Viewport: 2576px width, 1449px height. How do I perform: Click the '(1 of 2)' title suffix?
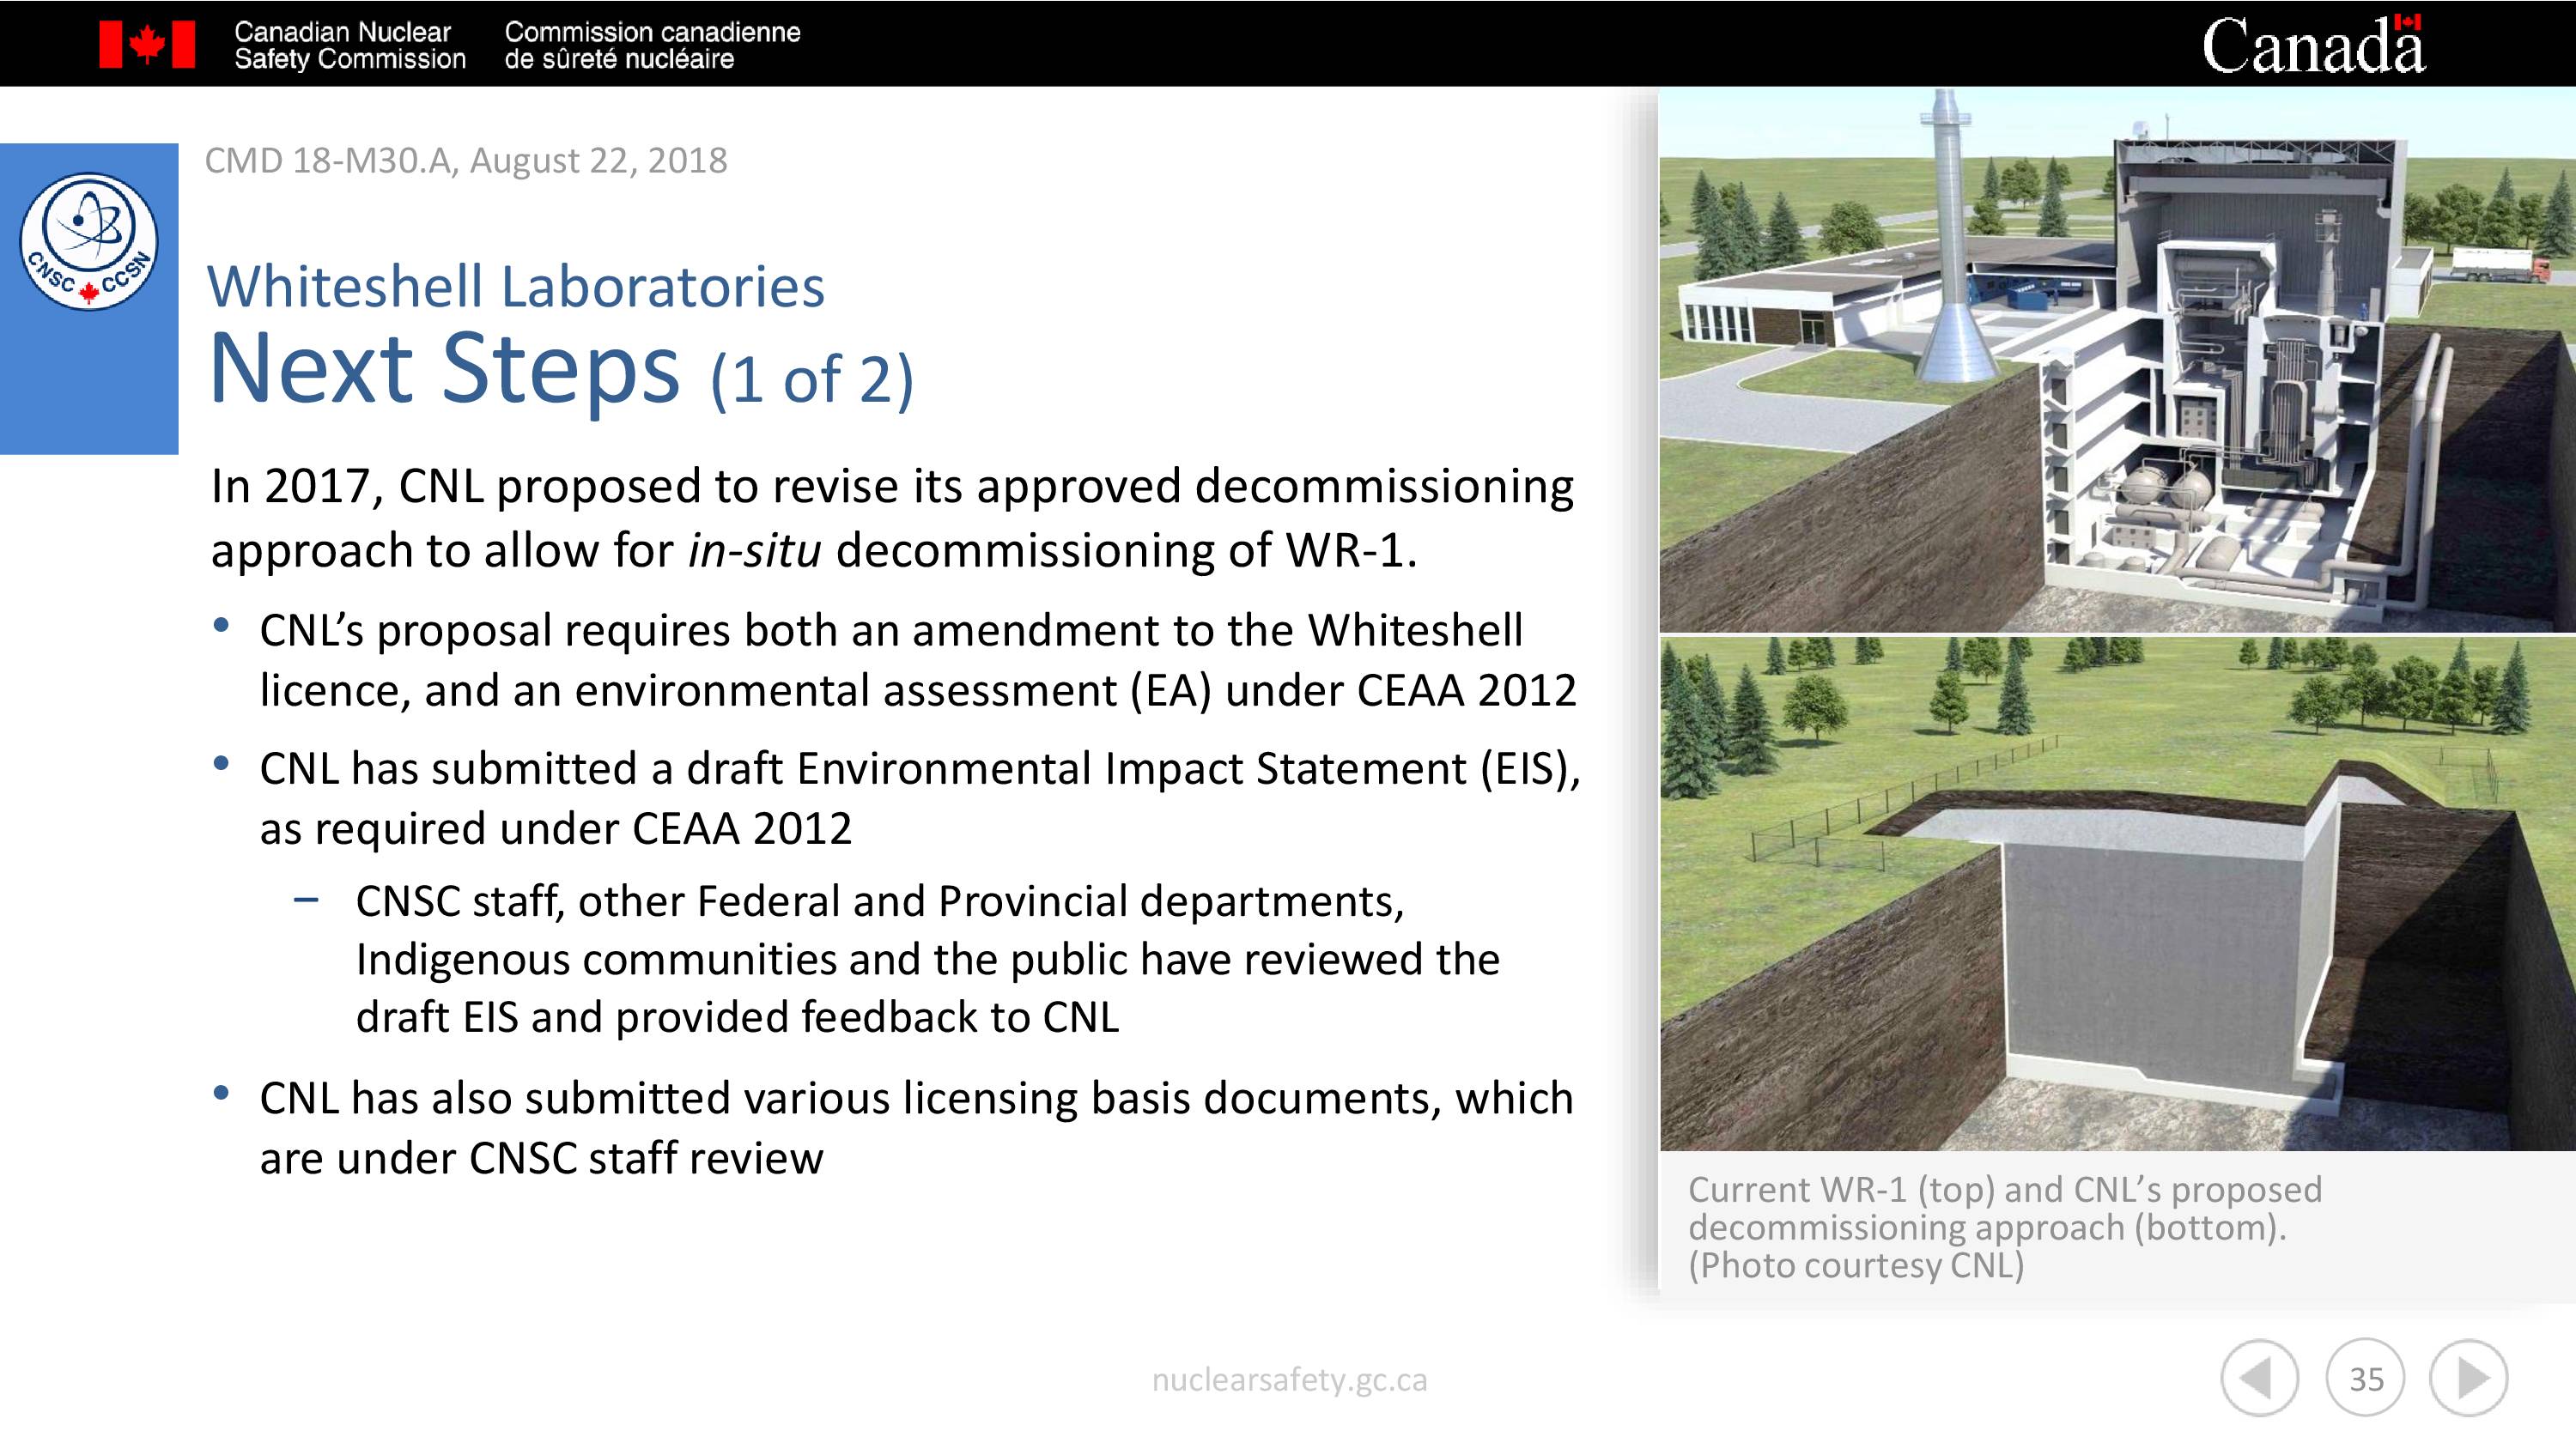click(x=812, y=380)
